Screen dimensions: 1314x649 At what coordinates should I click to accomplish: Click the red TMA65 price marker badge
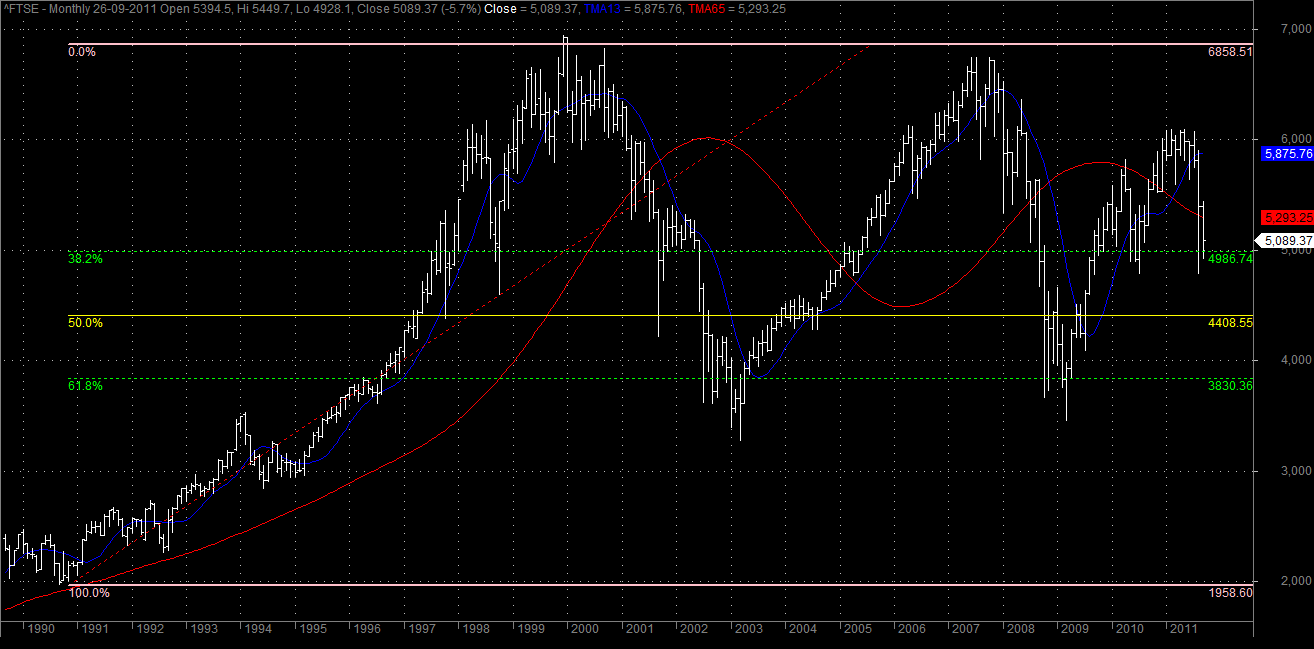[x=1286, y=218]
